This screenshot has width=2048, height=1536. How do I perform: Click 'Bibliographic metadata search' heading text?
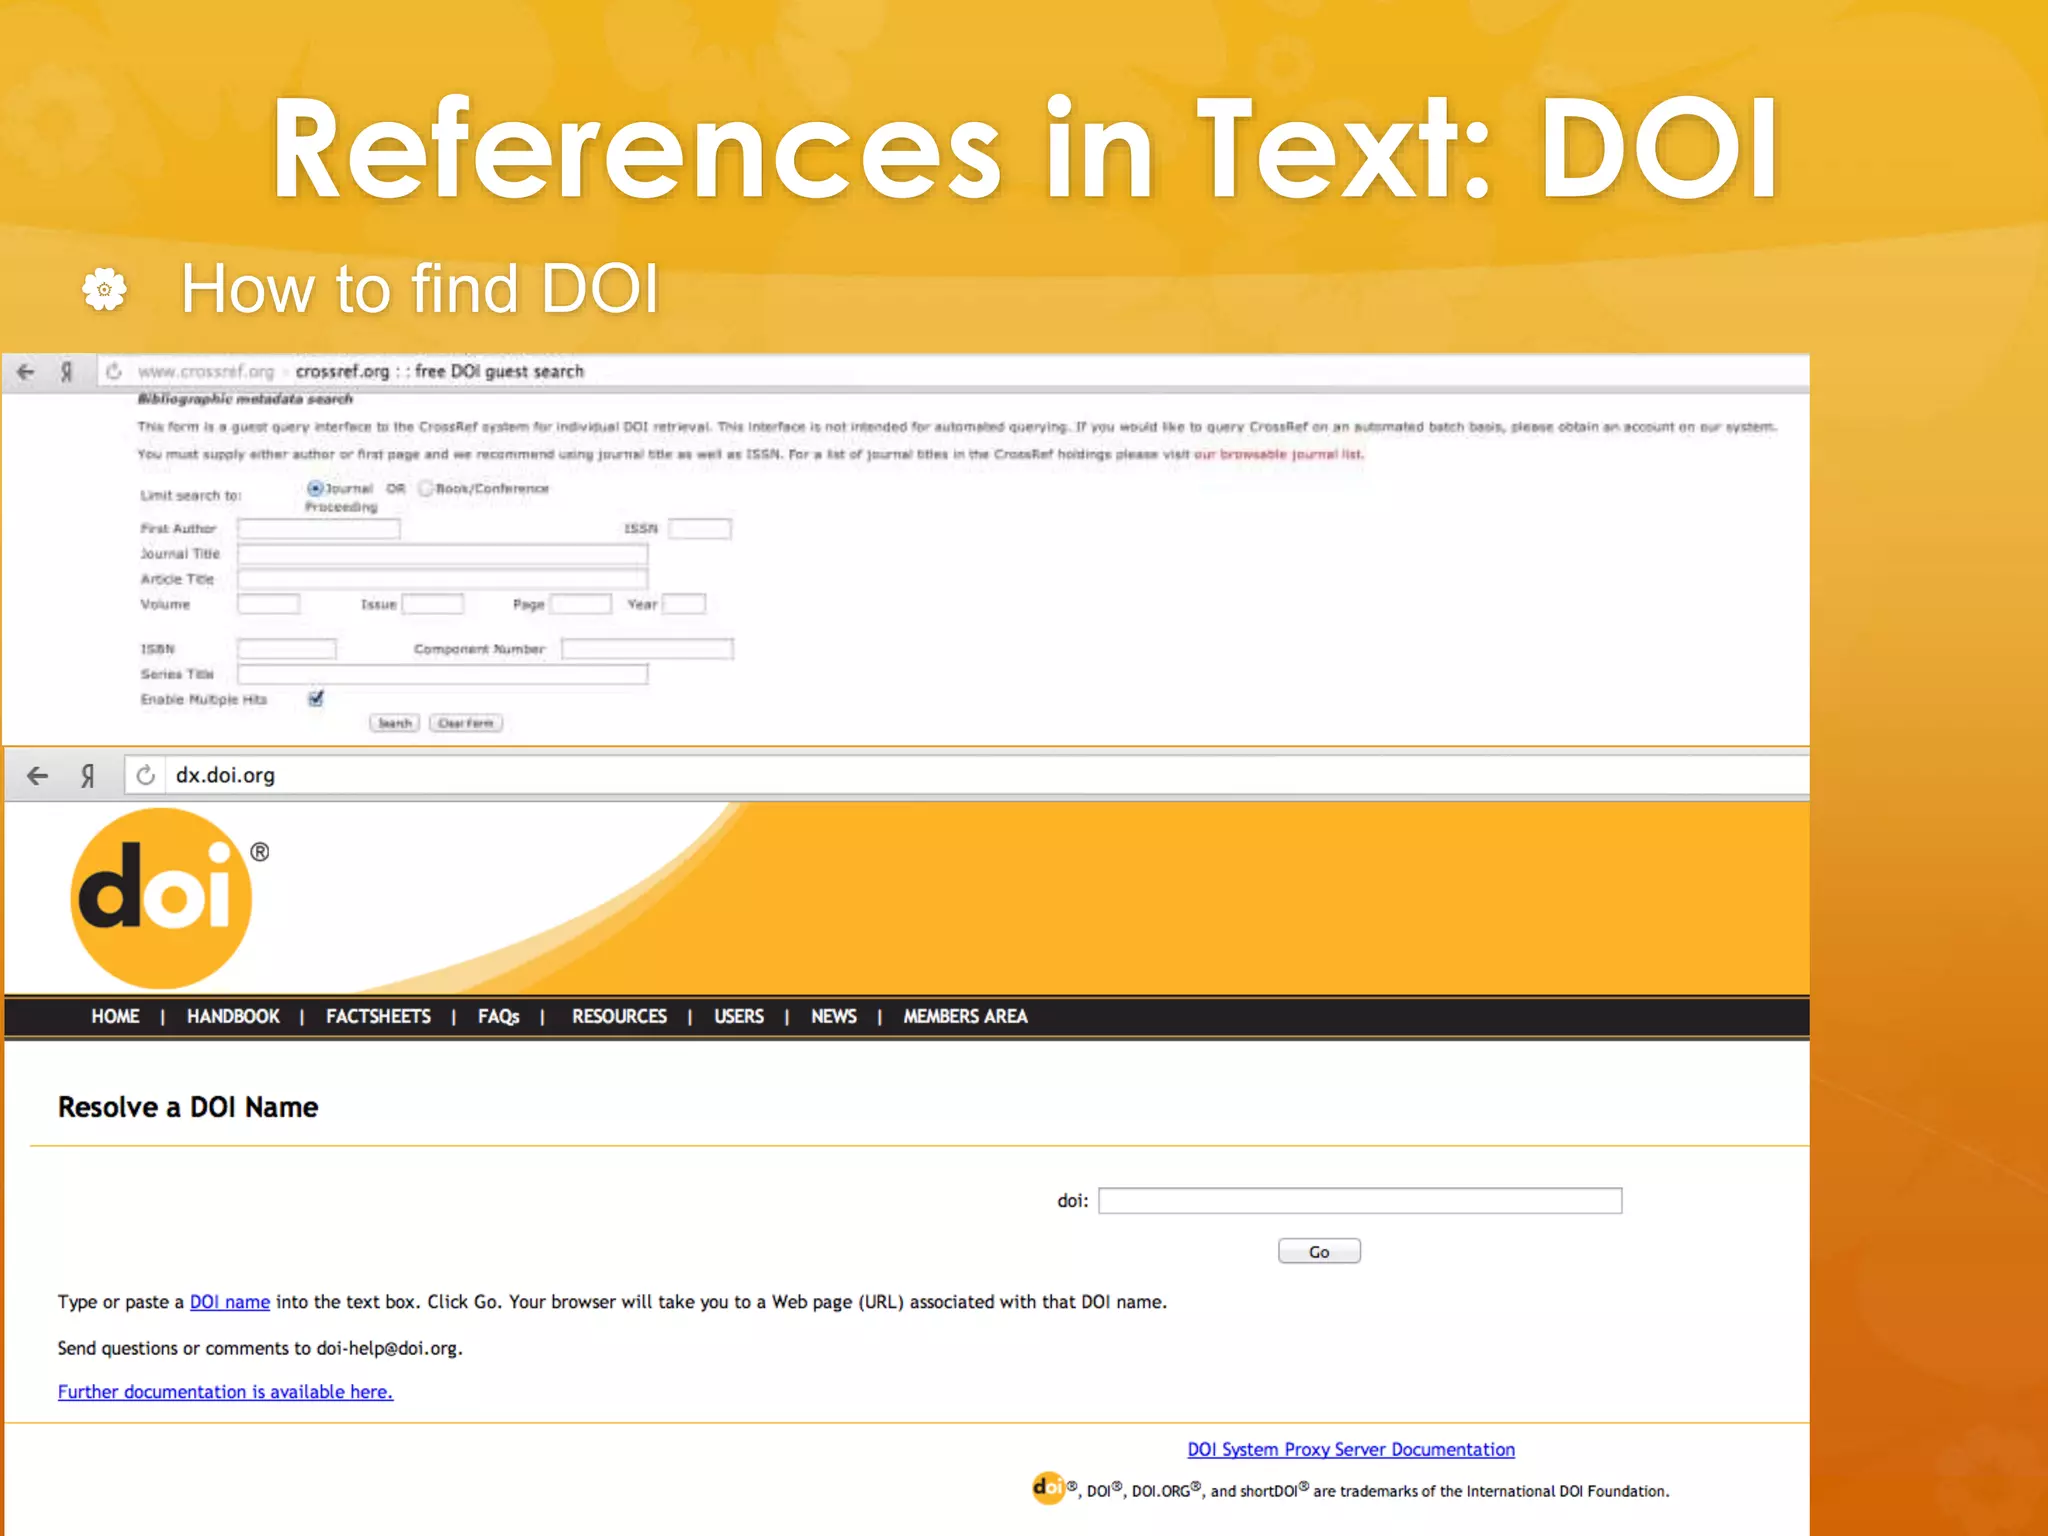coord(245,399)
